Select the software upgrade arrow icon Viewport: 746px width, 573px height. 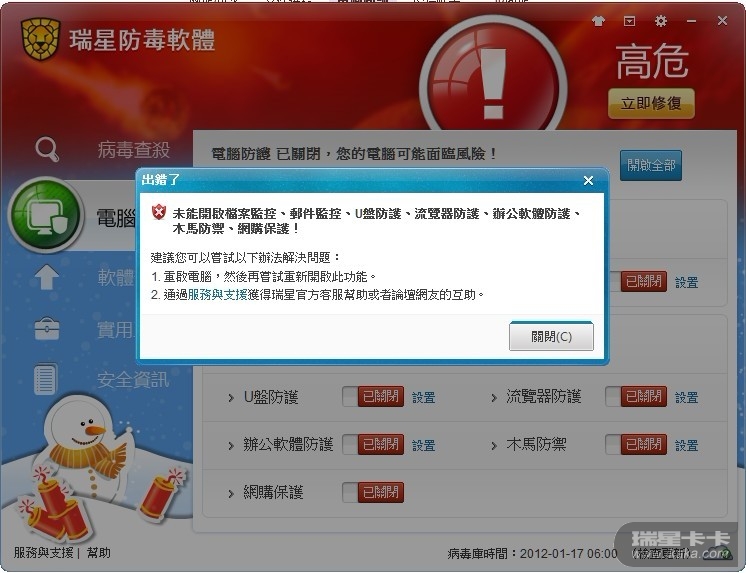pyautogui.click(x=47, y=277)
